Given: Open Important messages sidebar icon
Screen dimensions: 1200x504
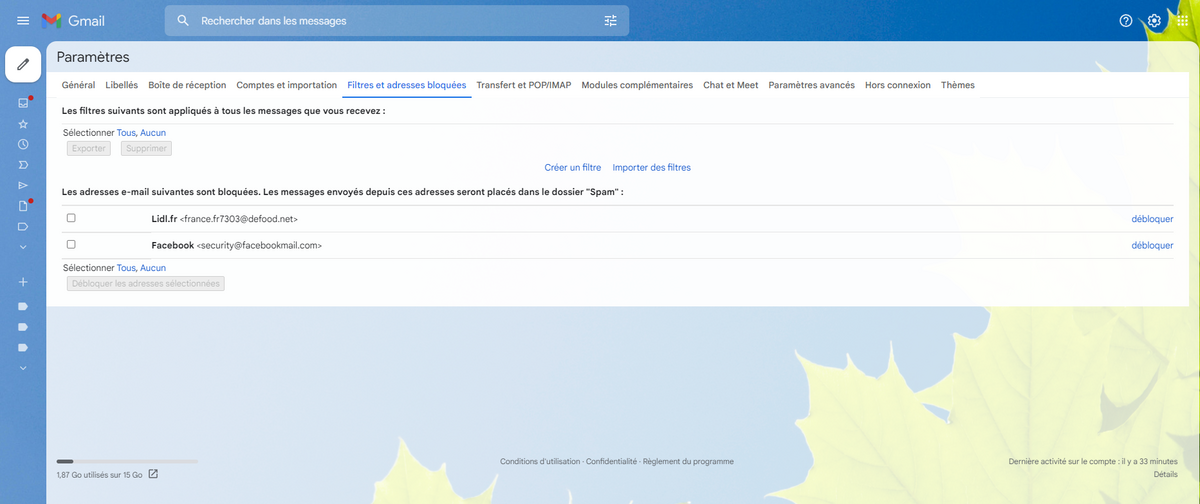Looking at the screenshot, I should [x=23, y=164].
